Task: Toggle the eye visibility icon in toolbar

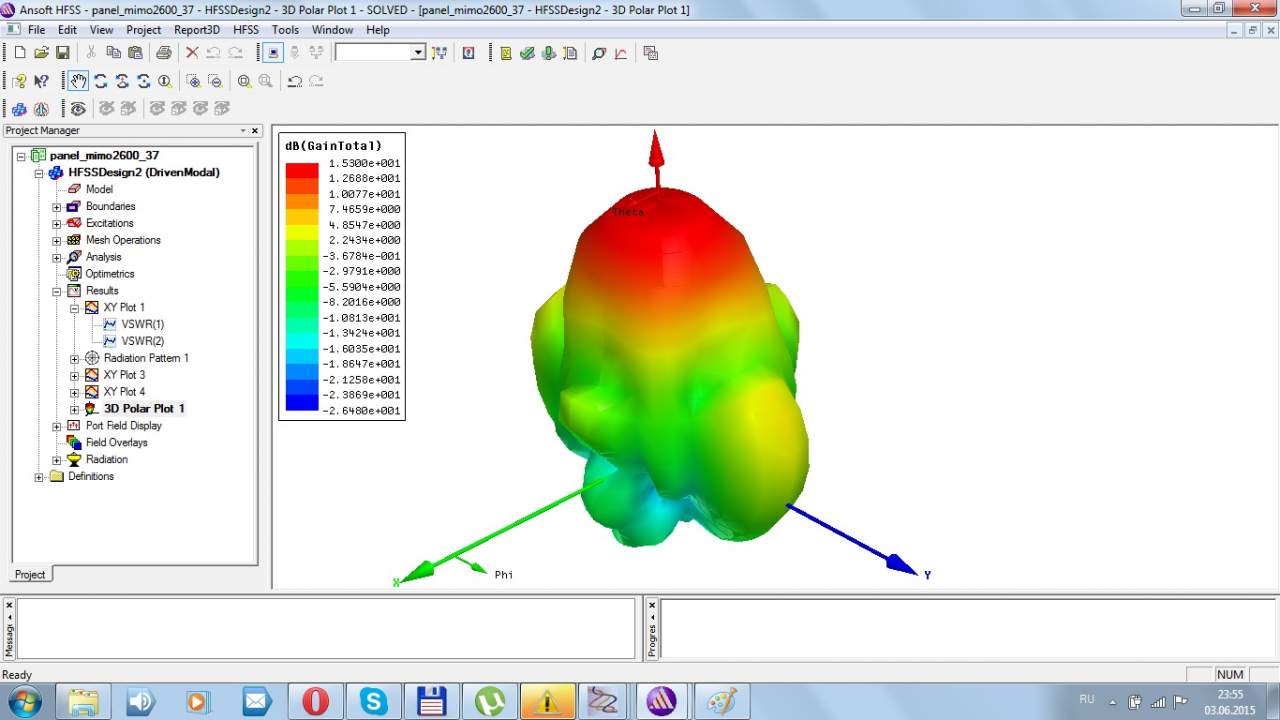Action: point(78,108)
